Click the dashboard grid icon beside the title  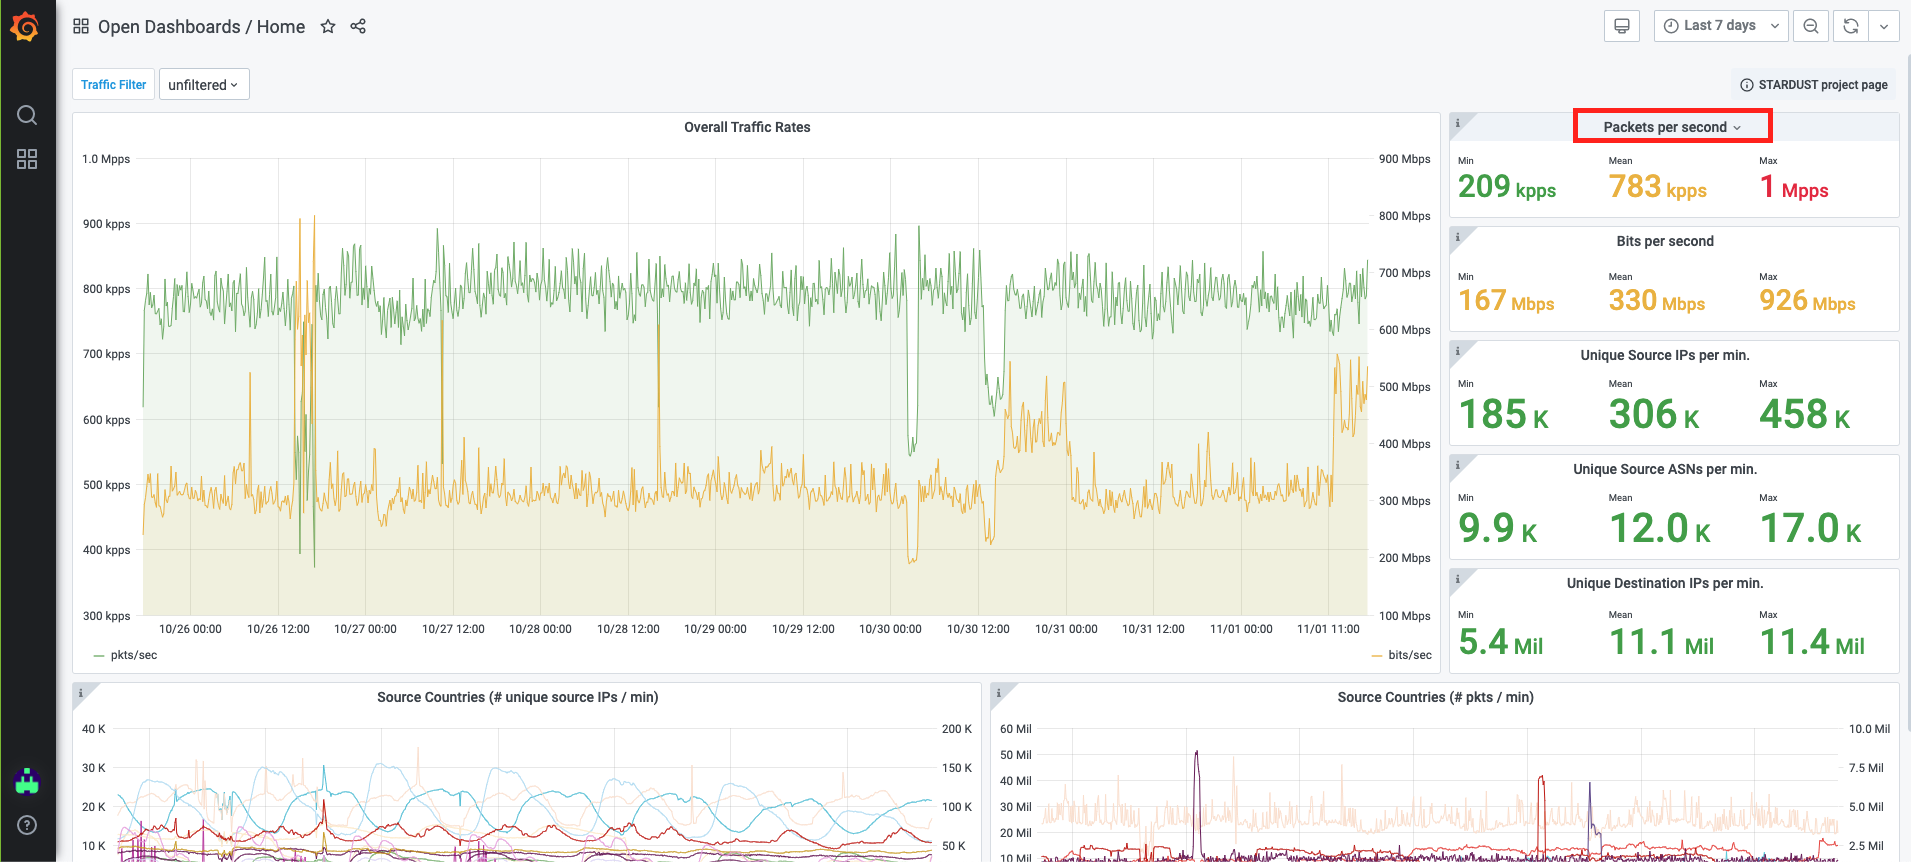81,26
